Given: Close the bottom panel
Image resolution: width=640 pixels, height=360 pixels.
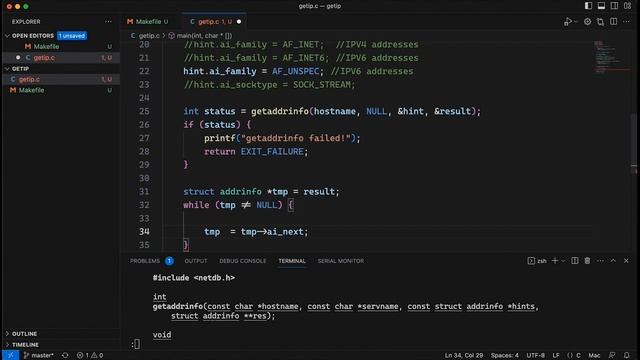Looking at the screenshot, I should pyautogui.click(x=626, y=261).
